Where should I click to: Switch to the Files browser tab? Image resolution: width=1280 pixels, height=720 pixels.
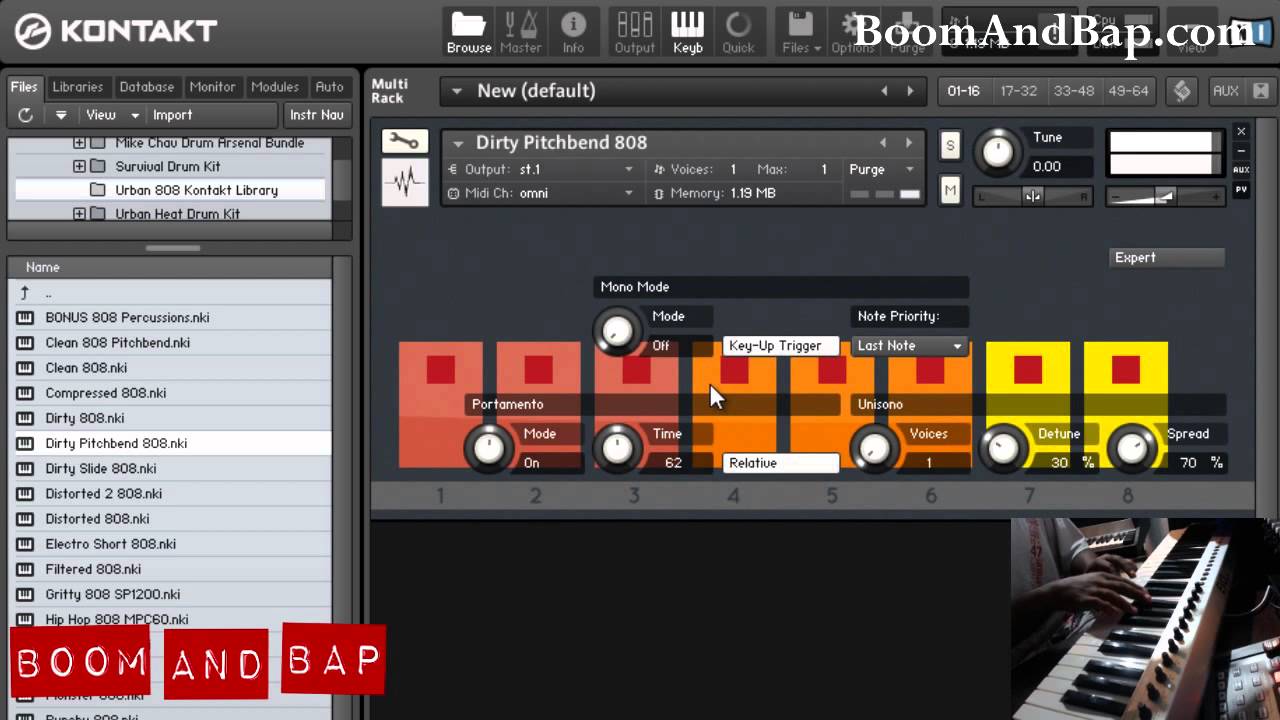(x=24, y=87)
